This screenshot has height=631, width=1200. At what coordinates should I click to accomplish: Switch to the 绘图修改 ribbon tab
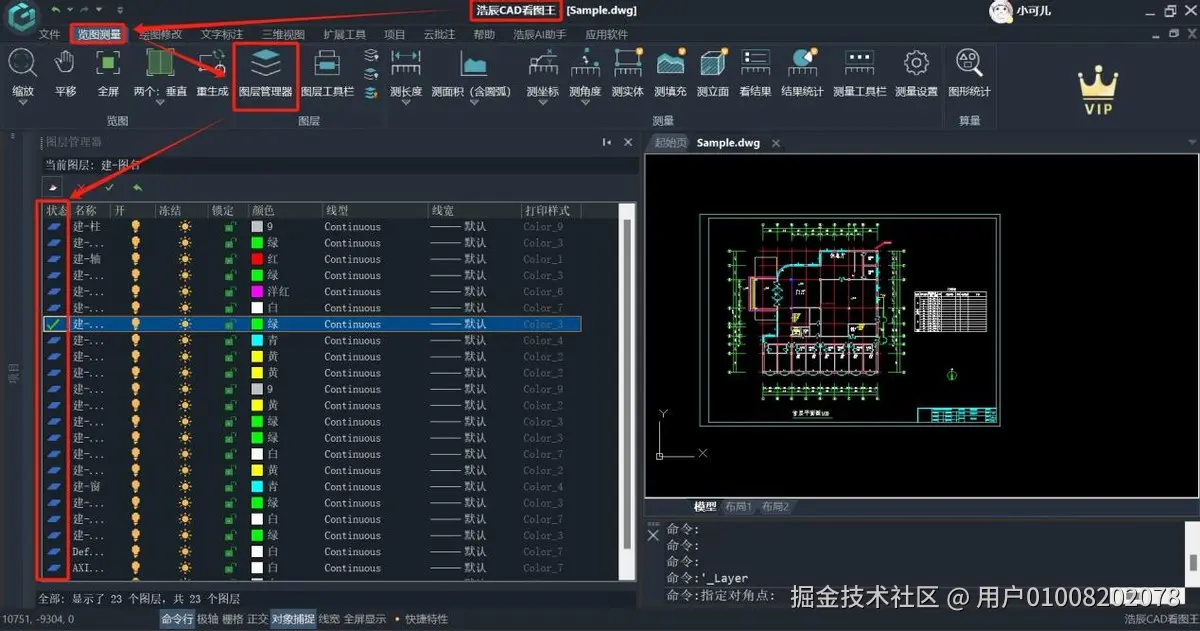[x=161, y=34]
